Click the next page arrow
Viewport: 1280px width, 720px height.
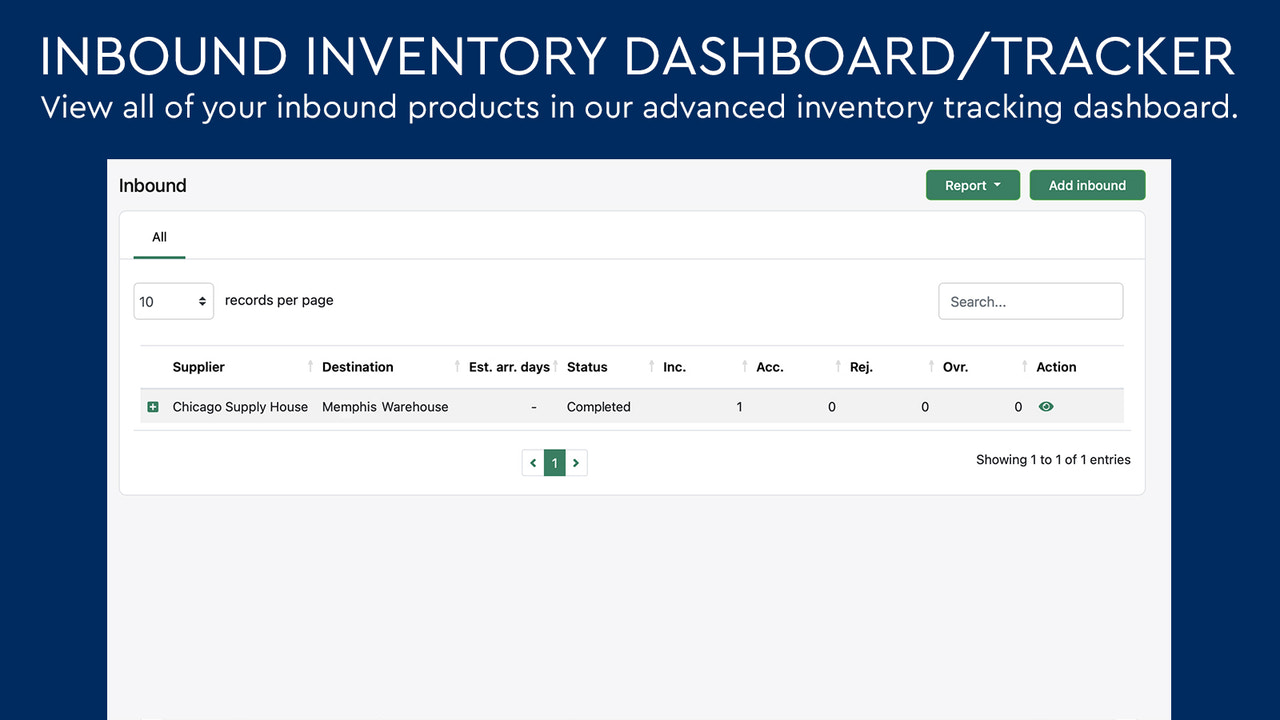click(x=576, y=462)
